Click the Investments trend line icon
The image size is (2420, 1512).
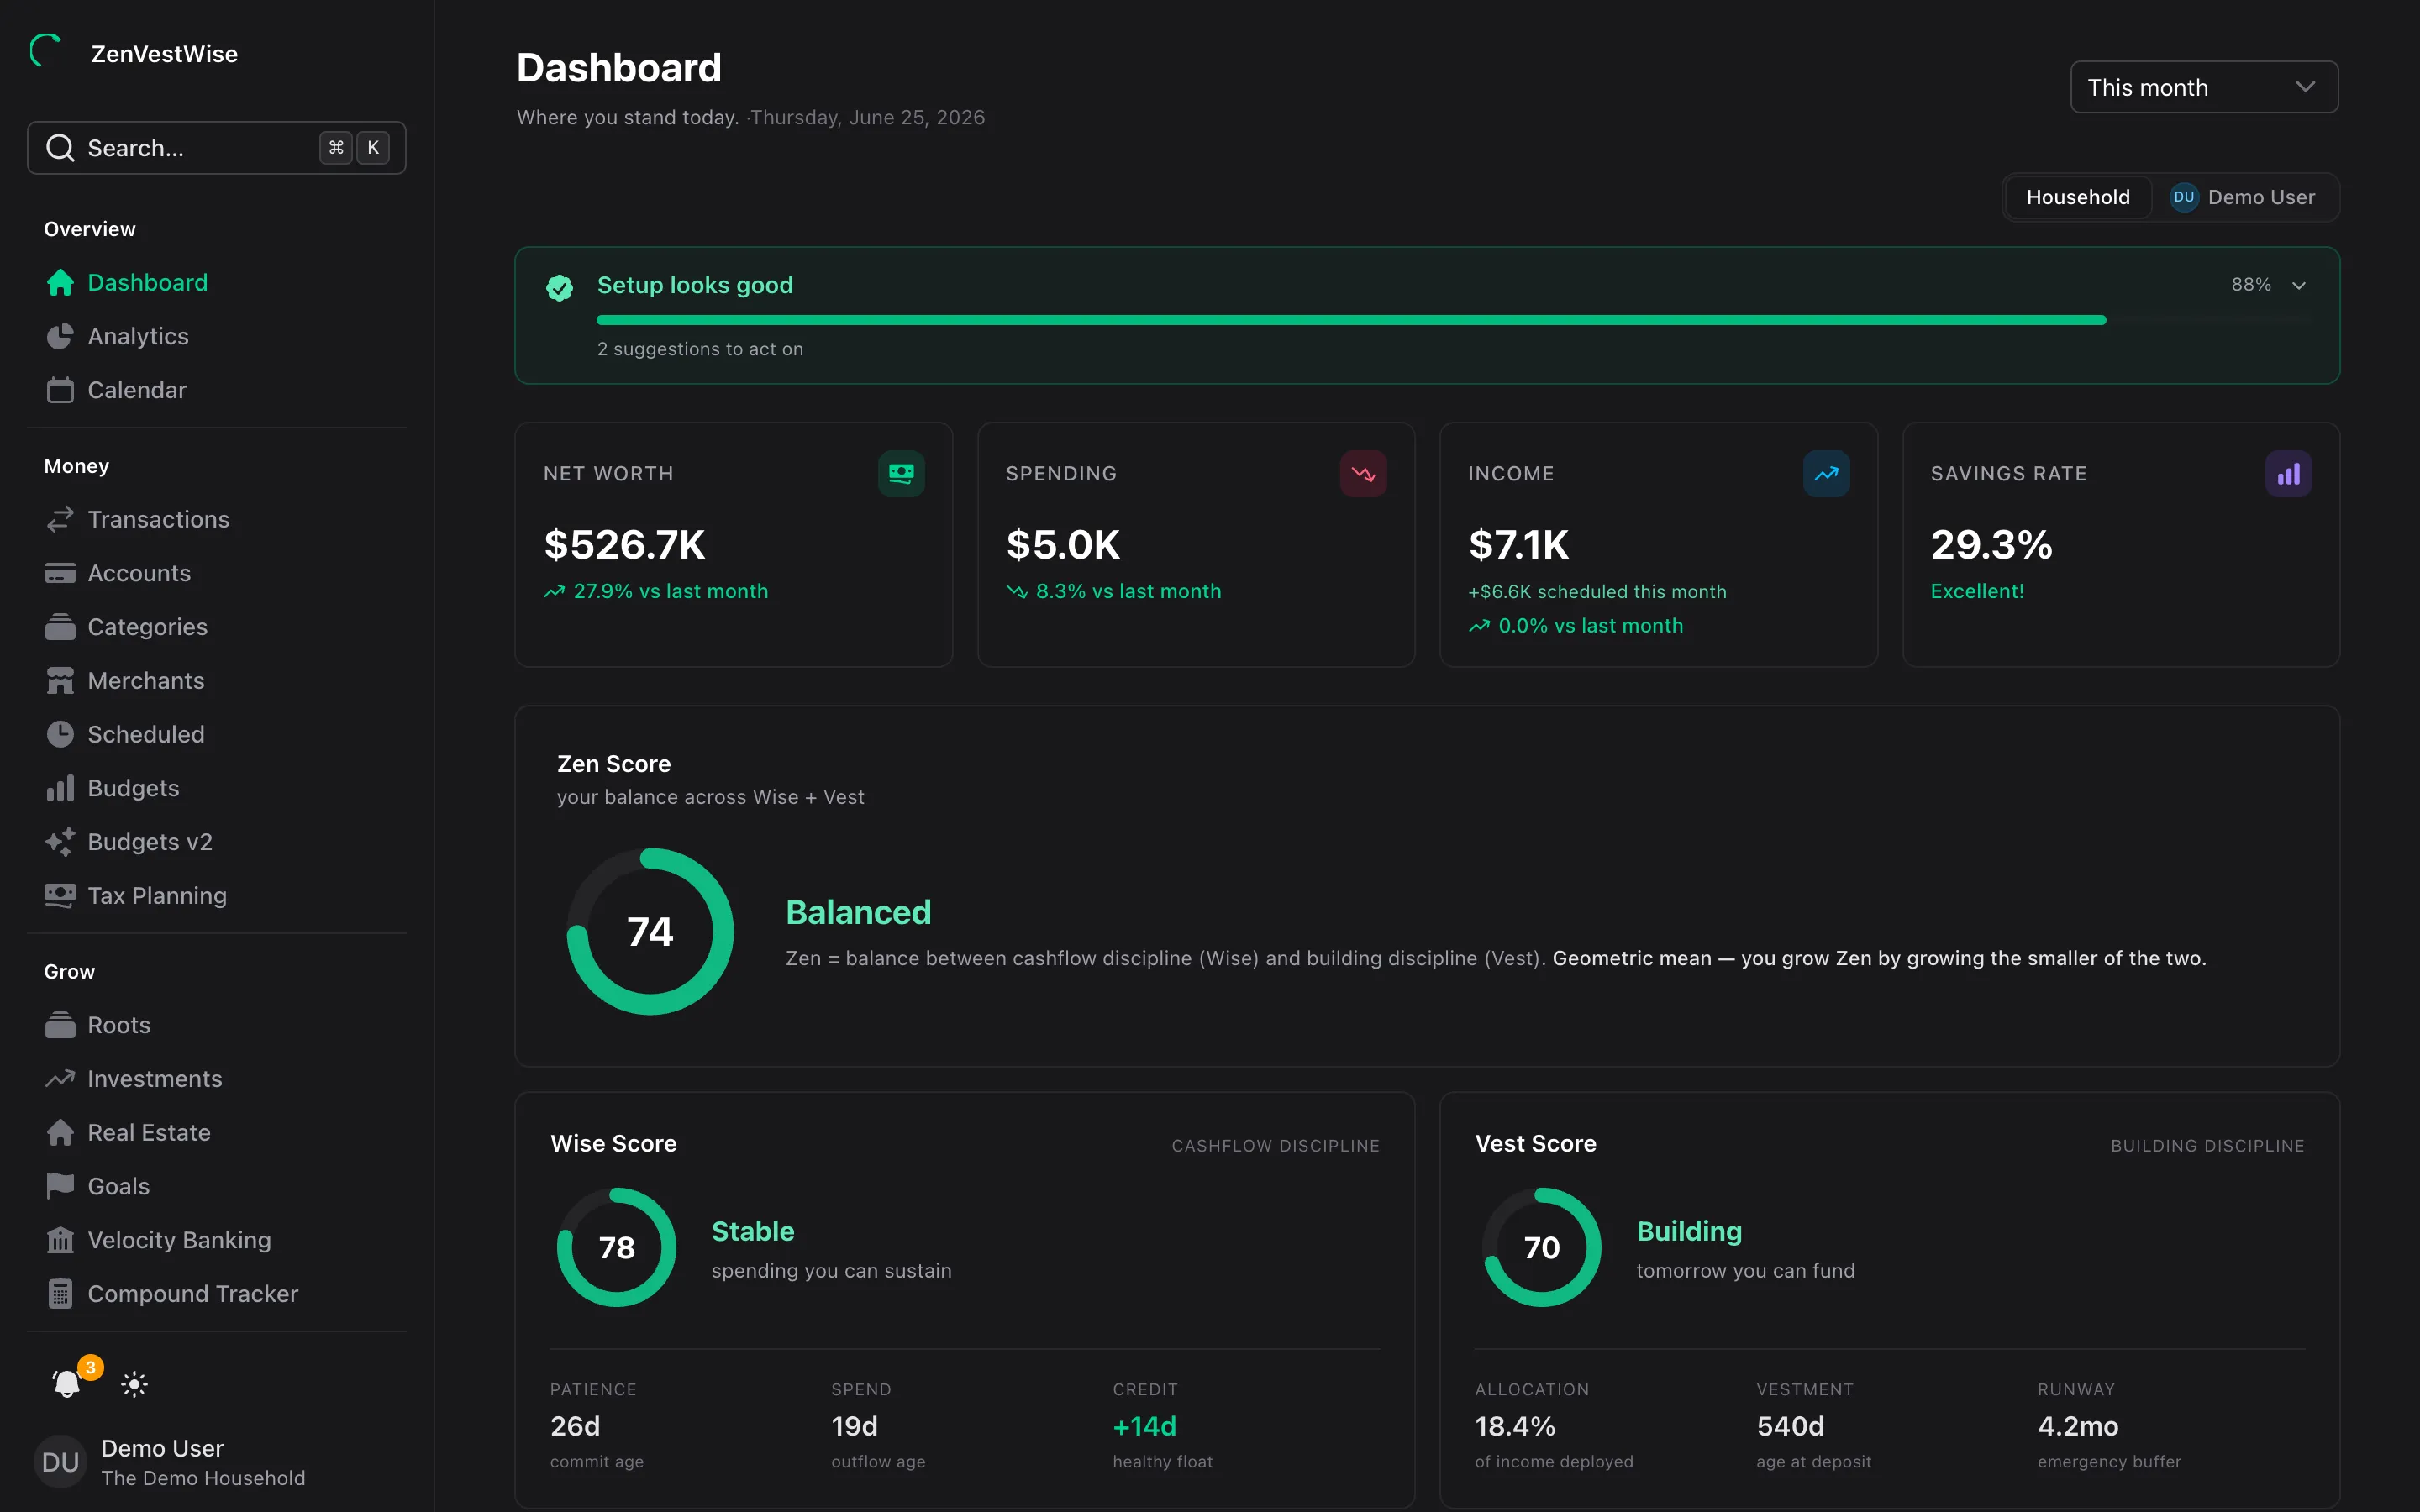click(x=60, y=1079)
